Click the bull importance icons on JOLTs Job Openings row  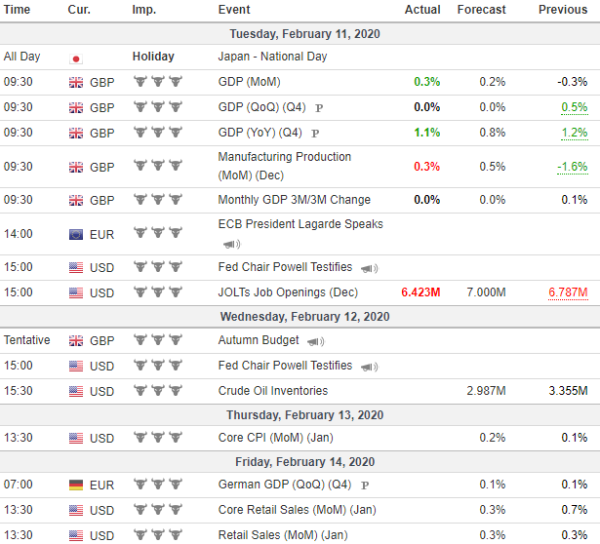click(x=158, y=293)
